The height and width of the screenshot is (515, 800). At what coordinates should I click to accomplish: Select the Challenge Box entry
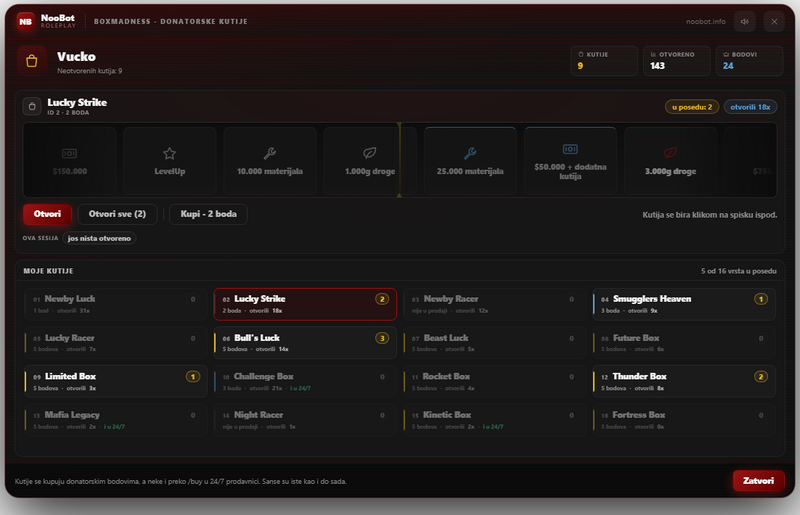tap(305, 381)
